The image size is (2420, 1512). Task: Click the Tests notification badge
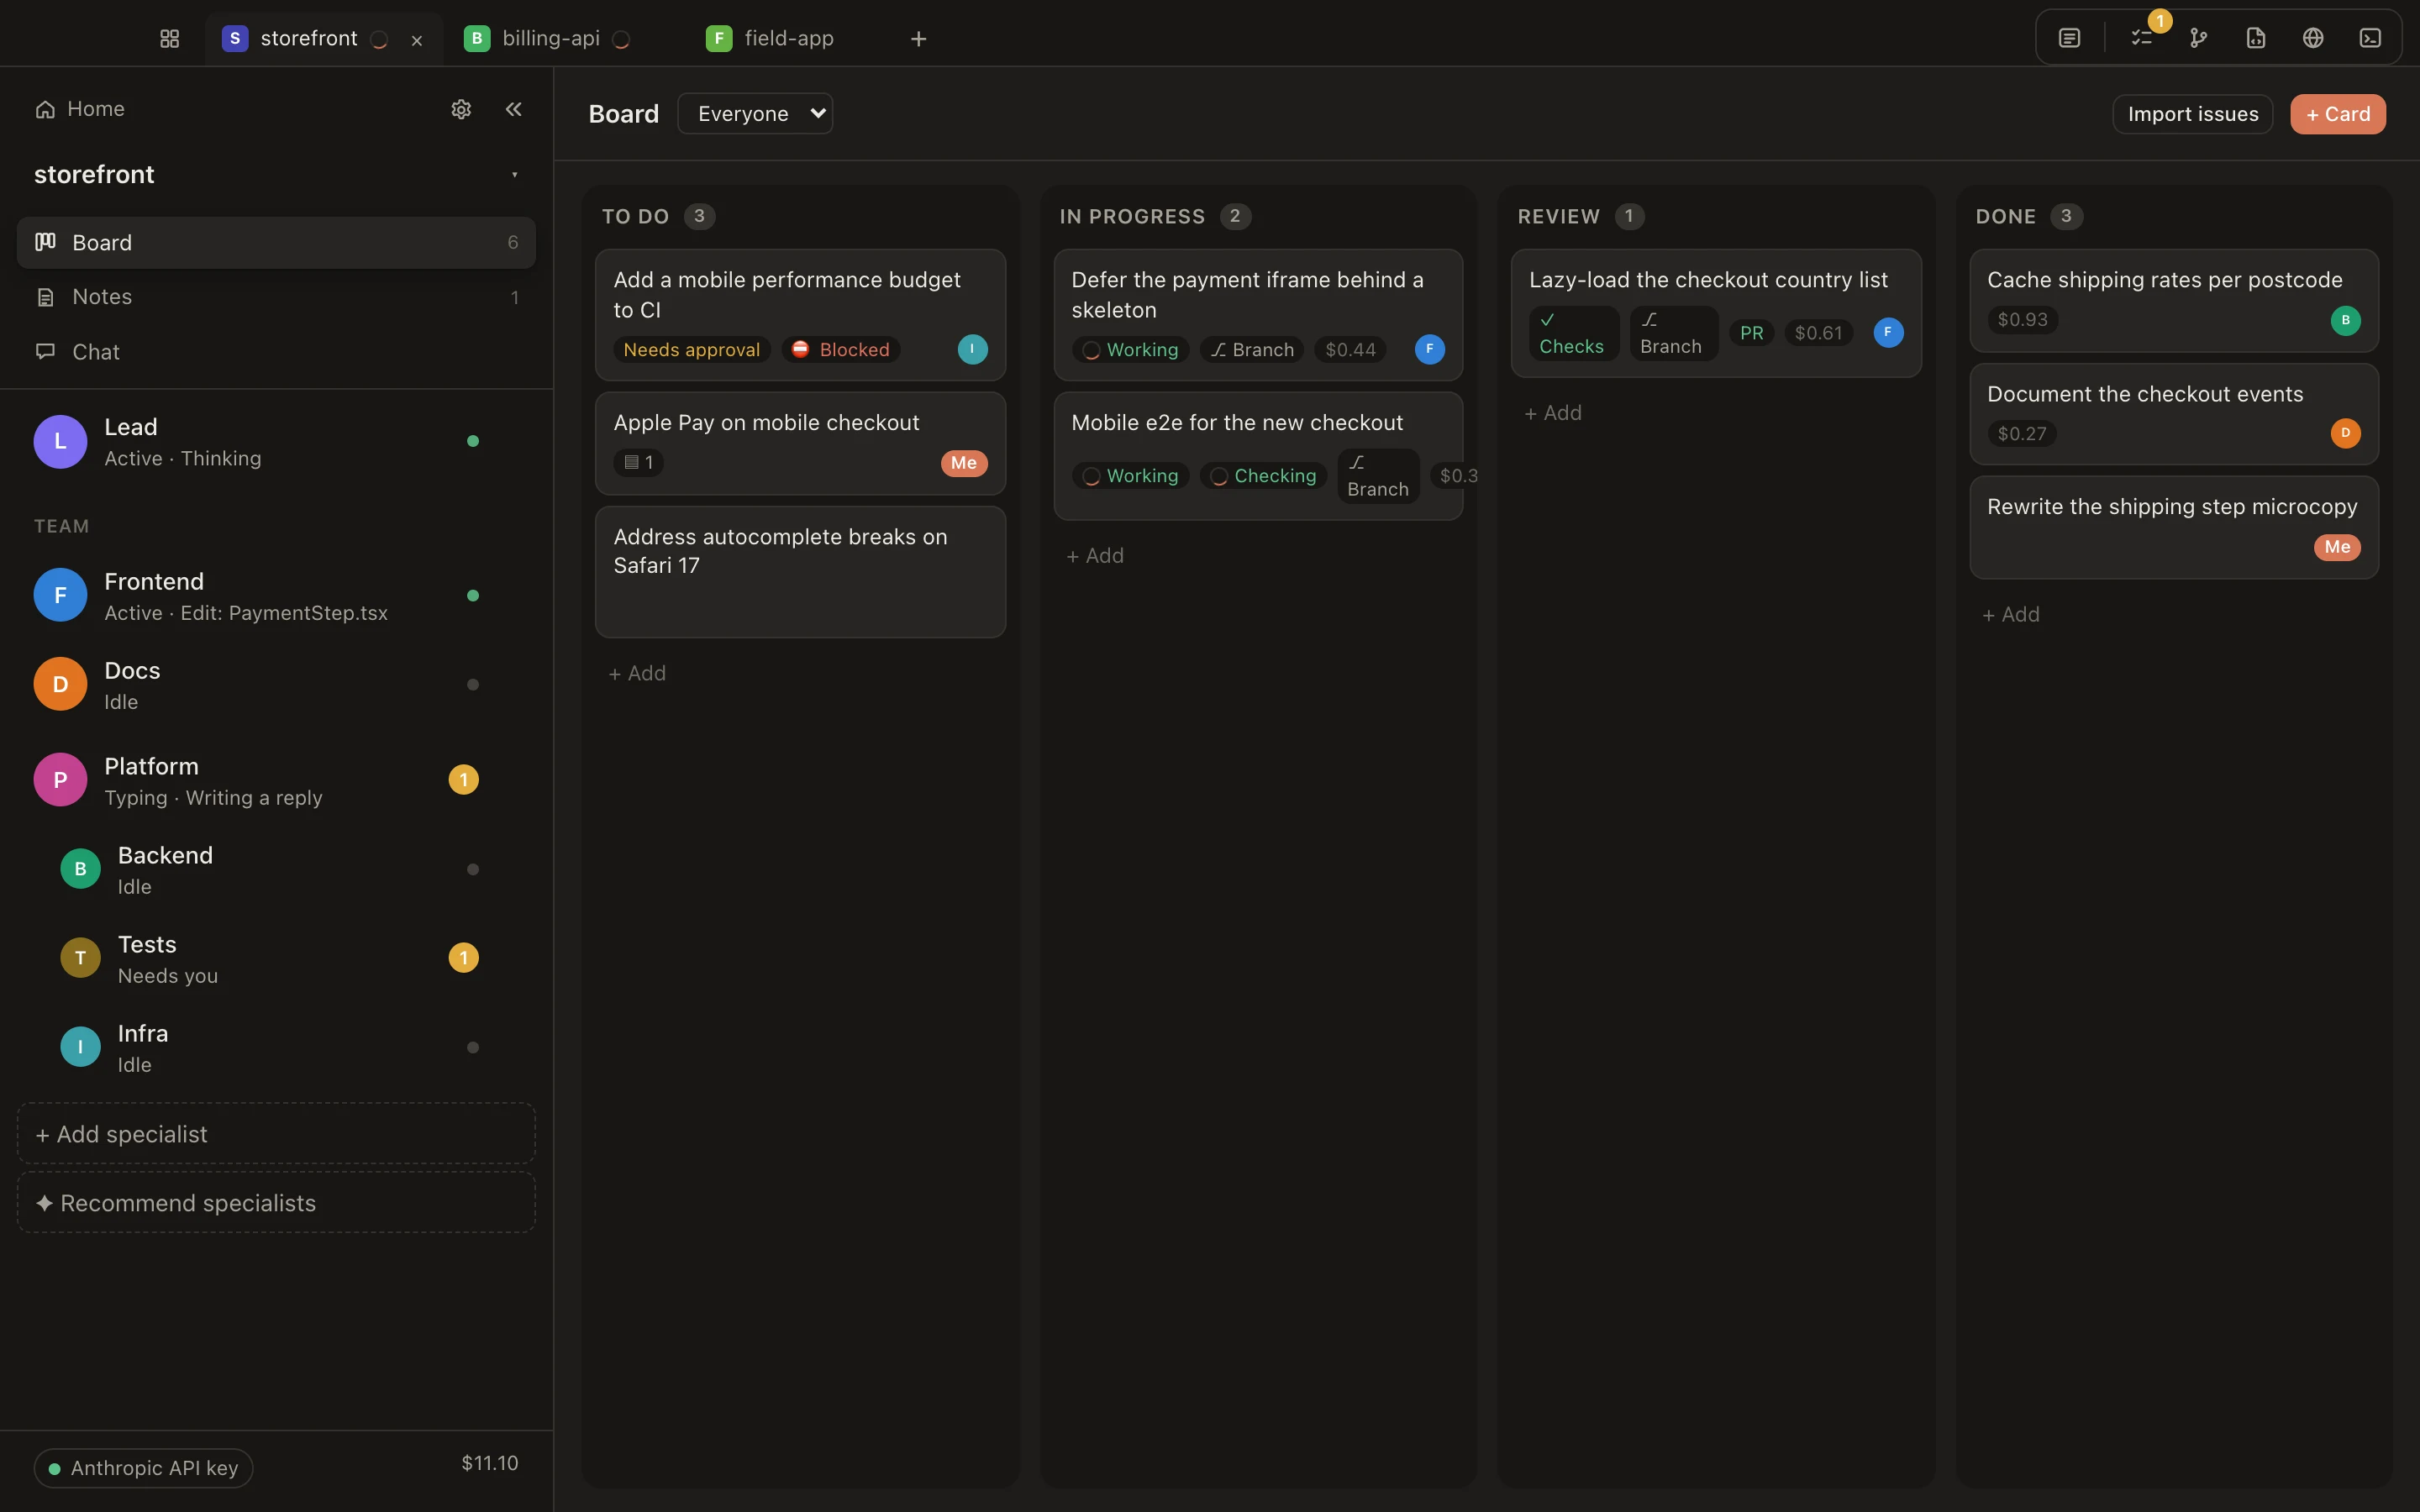click(x=463, y=958)
